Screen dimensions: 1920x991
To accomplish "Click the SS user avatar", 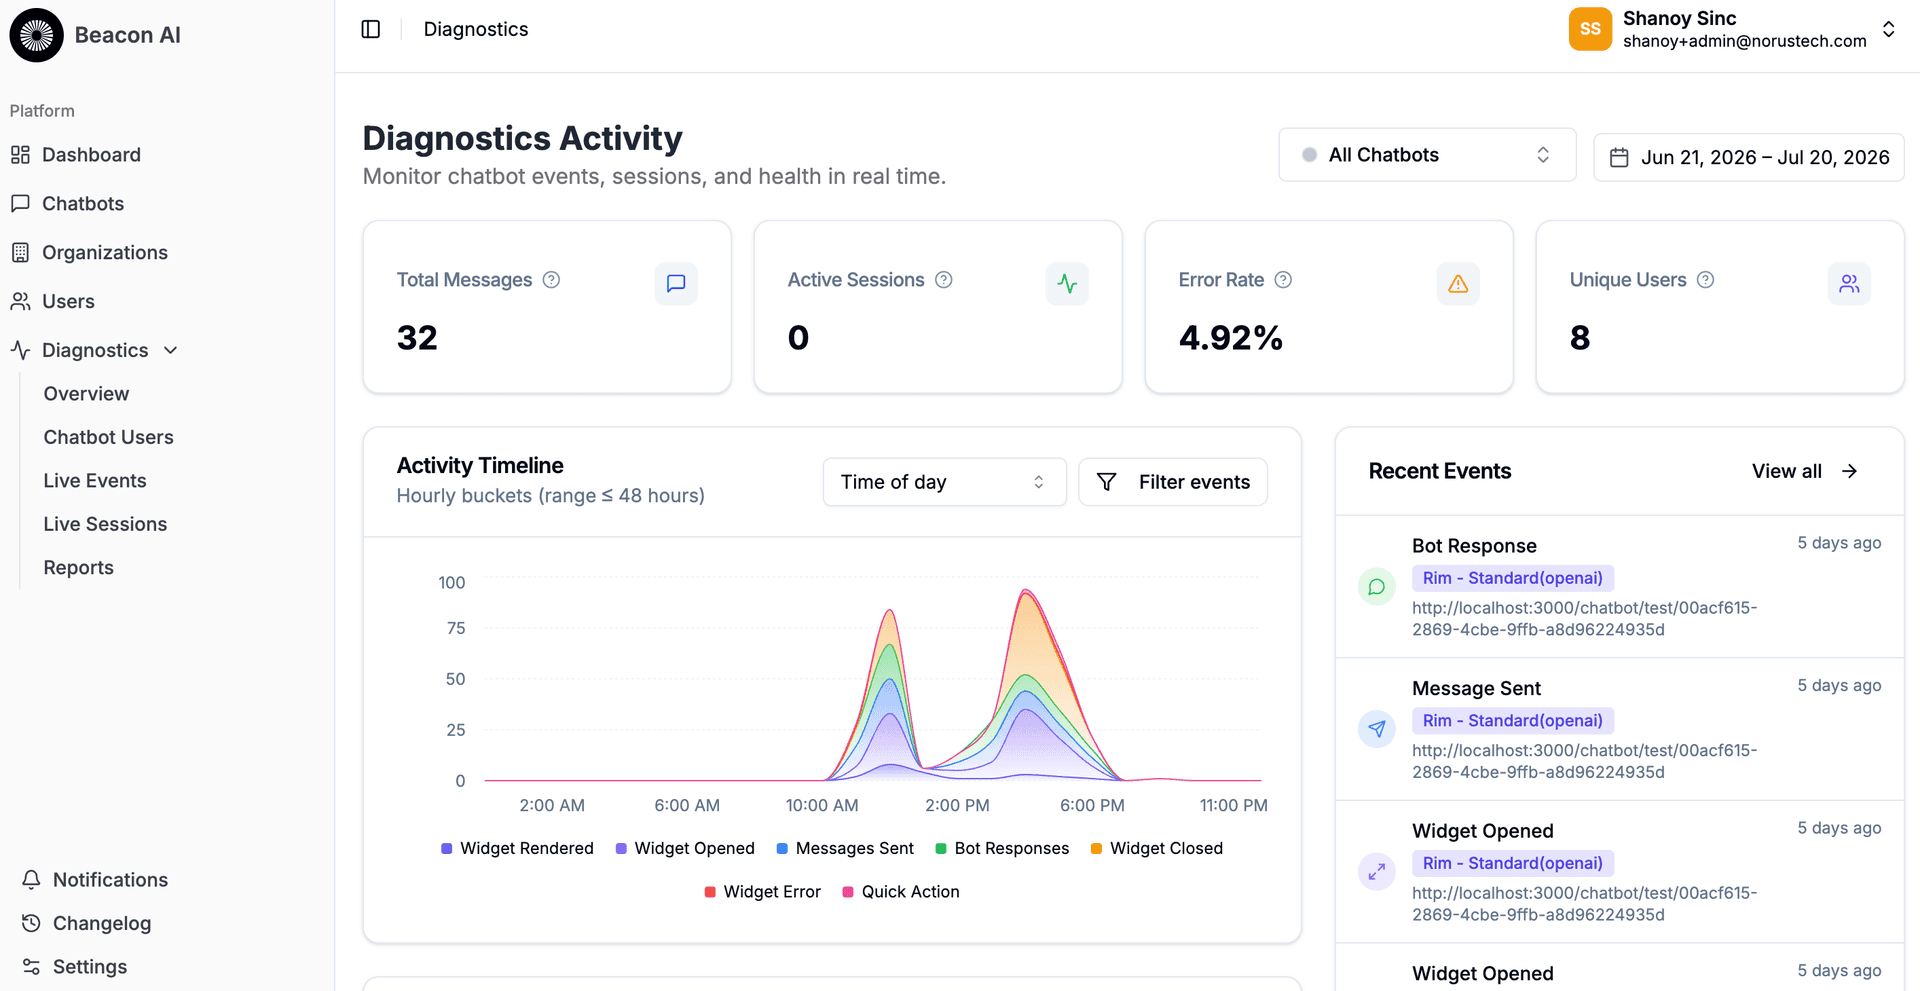I will (1590, 29).
